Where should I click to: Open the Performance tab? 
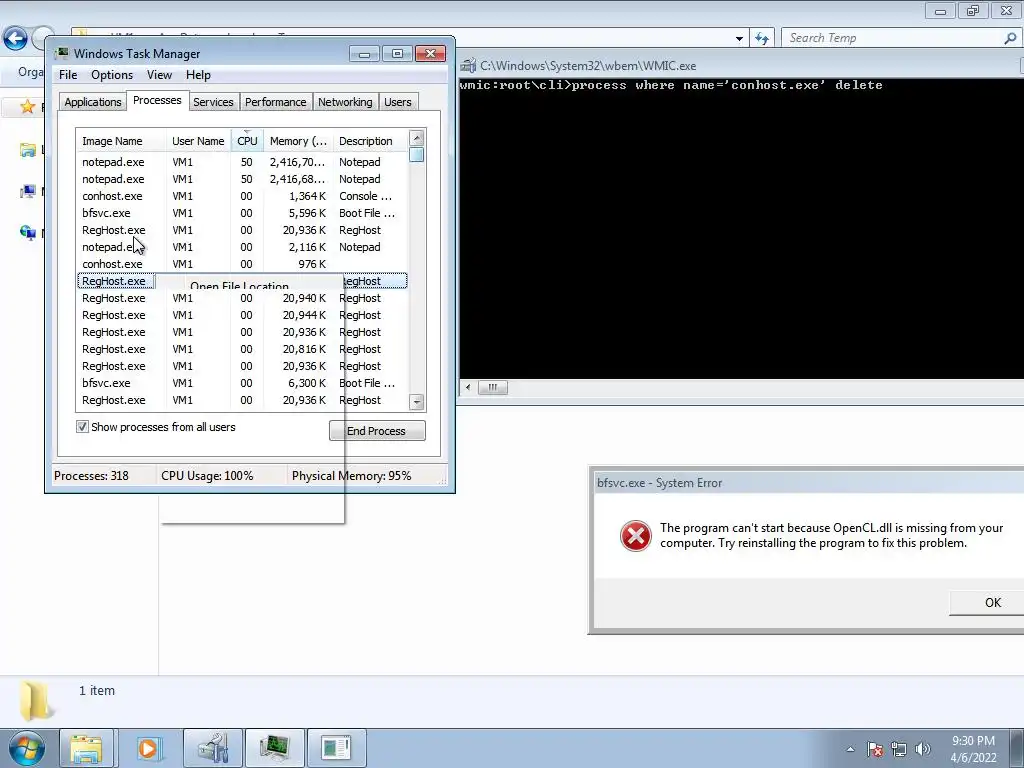pyautogui.click(x=275, y=102)
